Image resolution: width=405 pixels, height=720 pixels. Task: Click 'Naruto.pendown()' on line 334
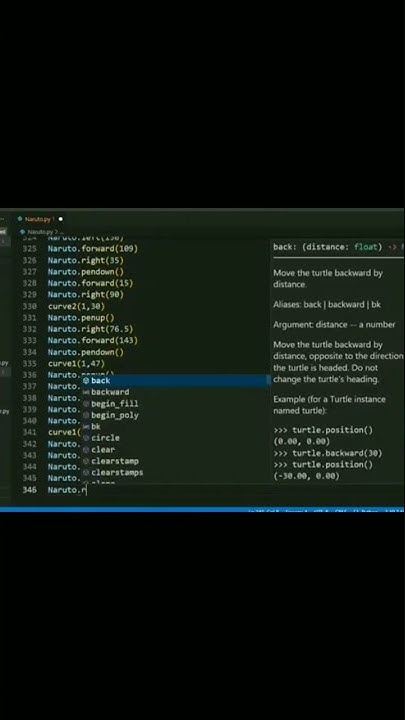coord(85,352)
